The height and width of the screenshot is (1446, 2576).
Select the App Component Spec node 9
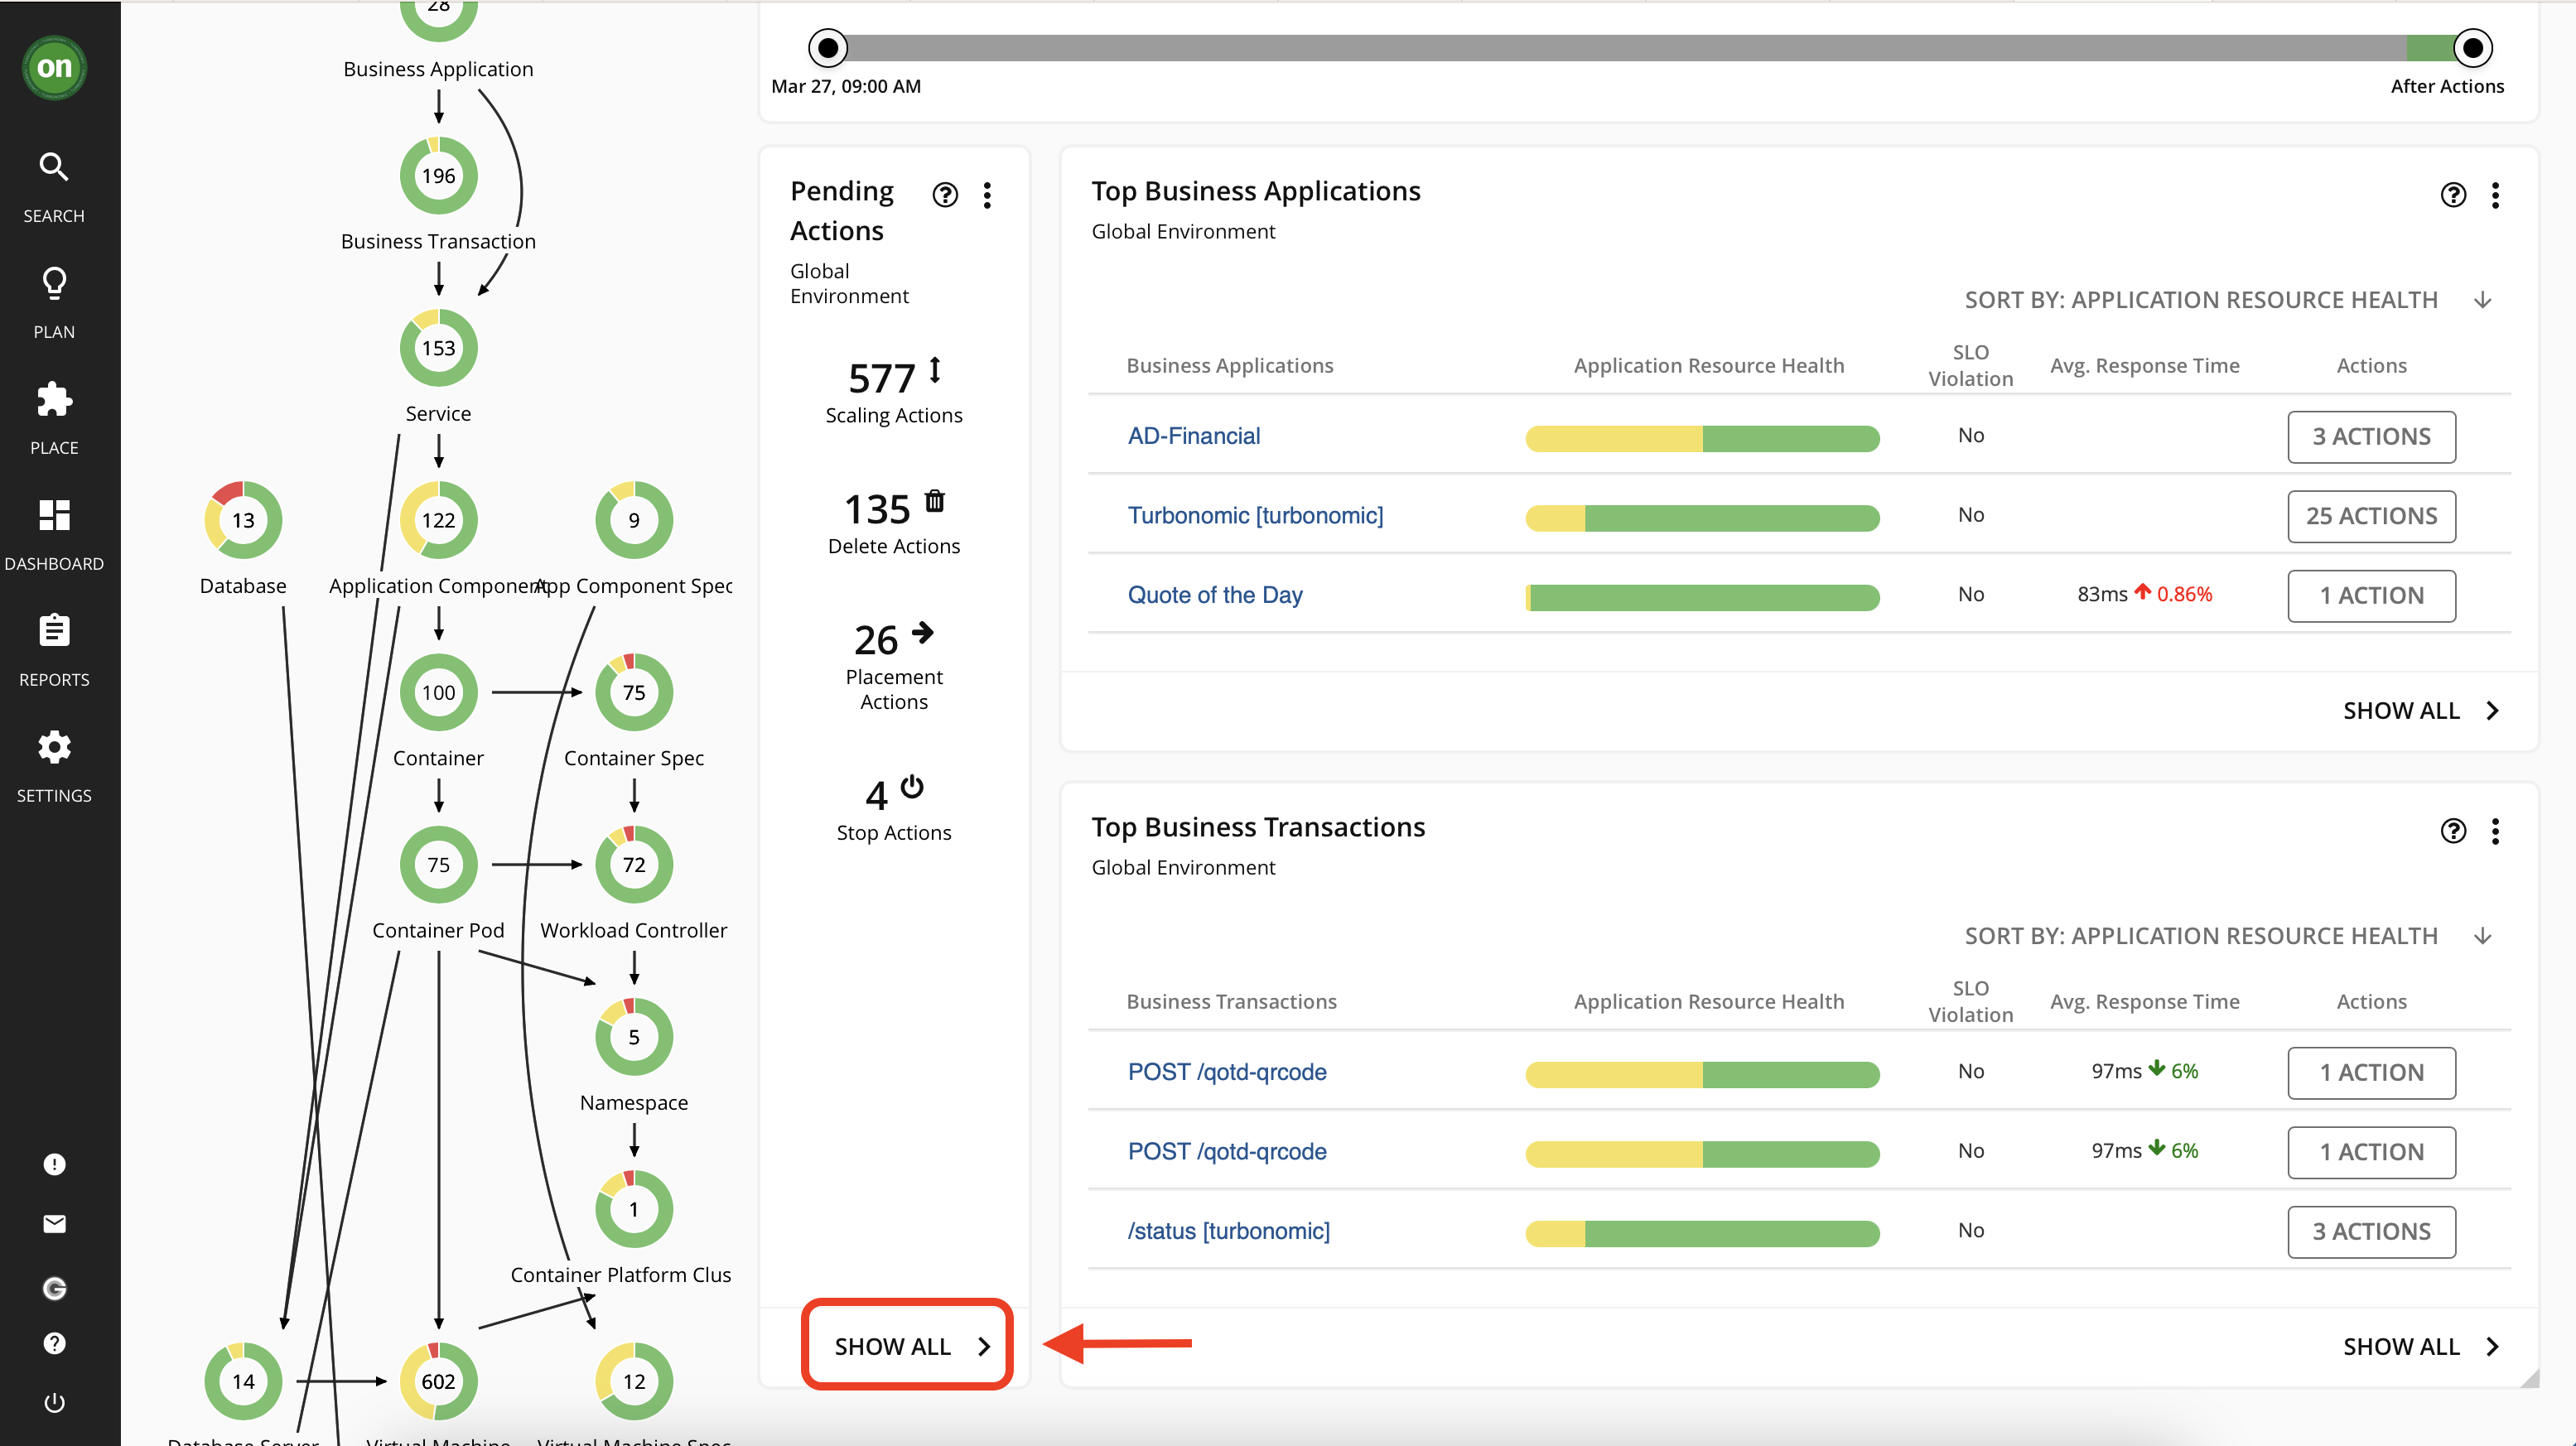pyautogui.click(x=634, y=520)
